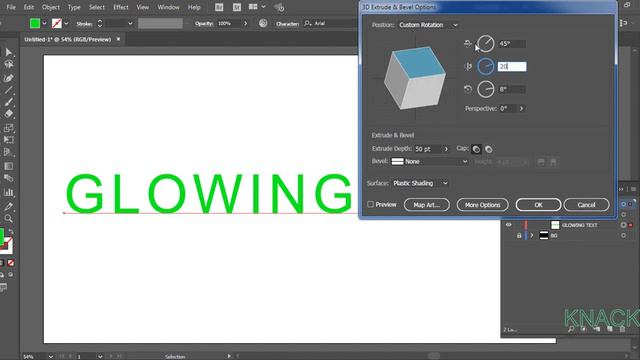Swap fill and stroke arrows
640x360 pixels.
11,231
